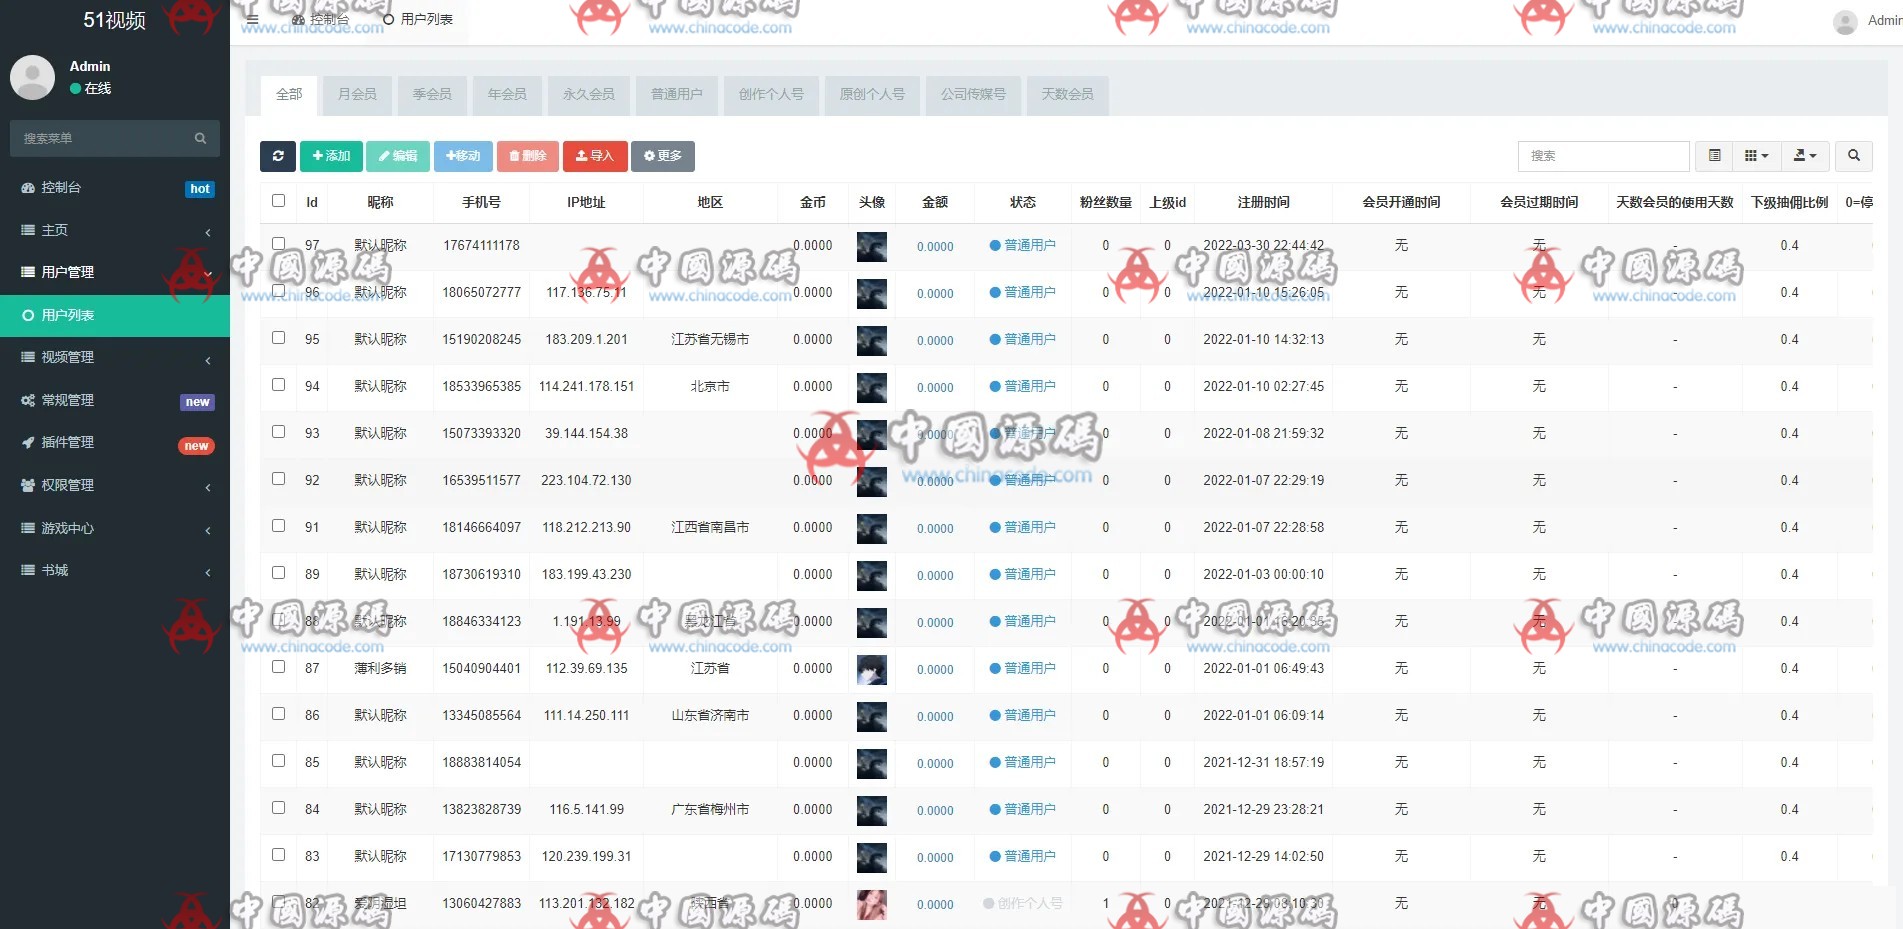Open avatar thumbnail for user 82

[872, 904]
